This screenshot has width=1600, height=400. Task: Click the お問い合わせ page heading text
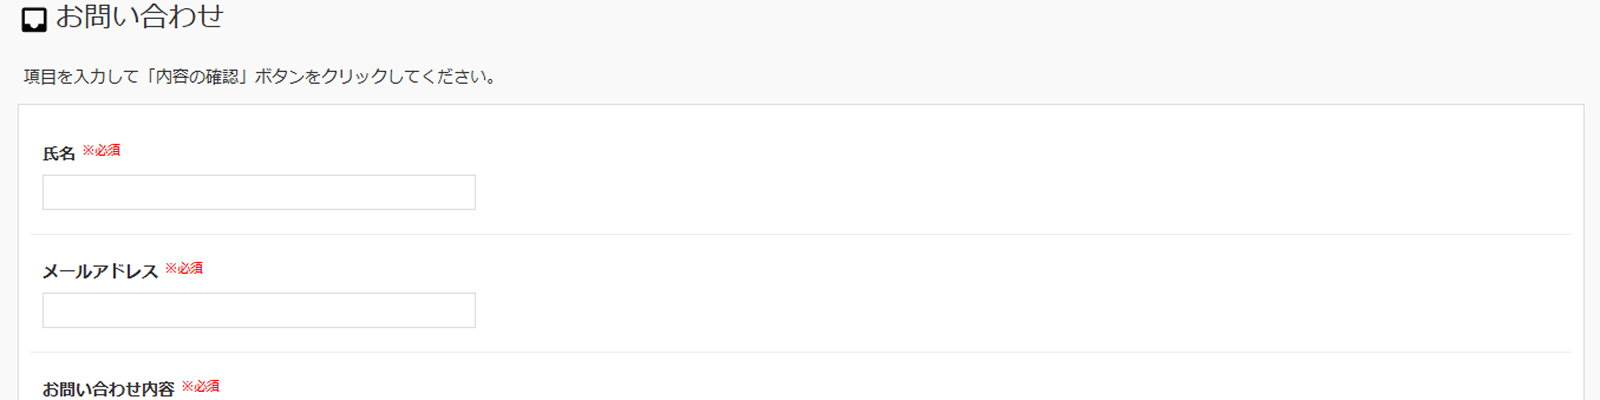coord(139,17)
